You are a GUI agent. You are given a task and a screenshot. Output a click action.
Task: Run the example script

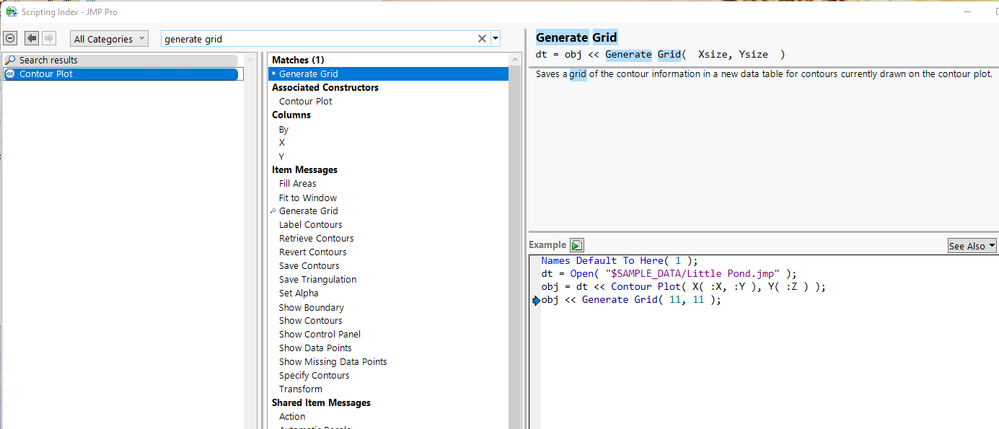(x=577, y=245)
